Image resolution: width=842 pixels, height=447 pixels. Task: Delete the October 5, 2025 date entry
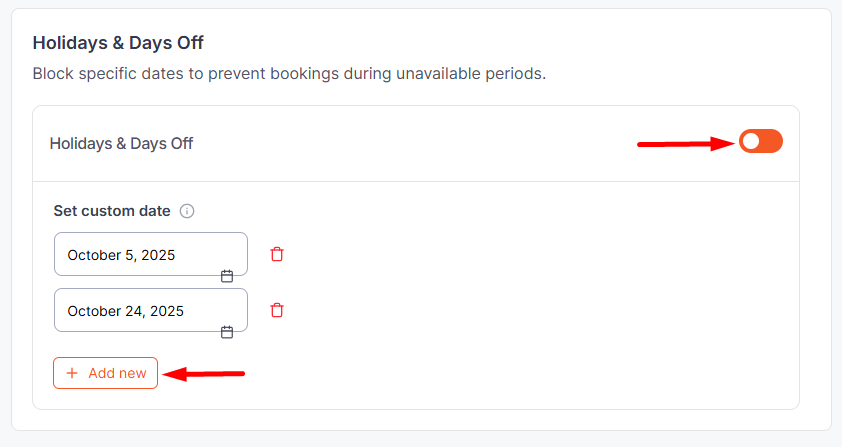pyautogui.click(x=277, y=255)
